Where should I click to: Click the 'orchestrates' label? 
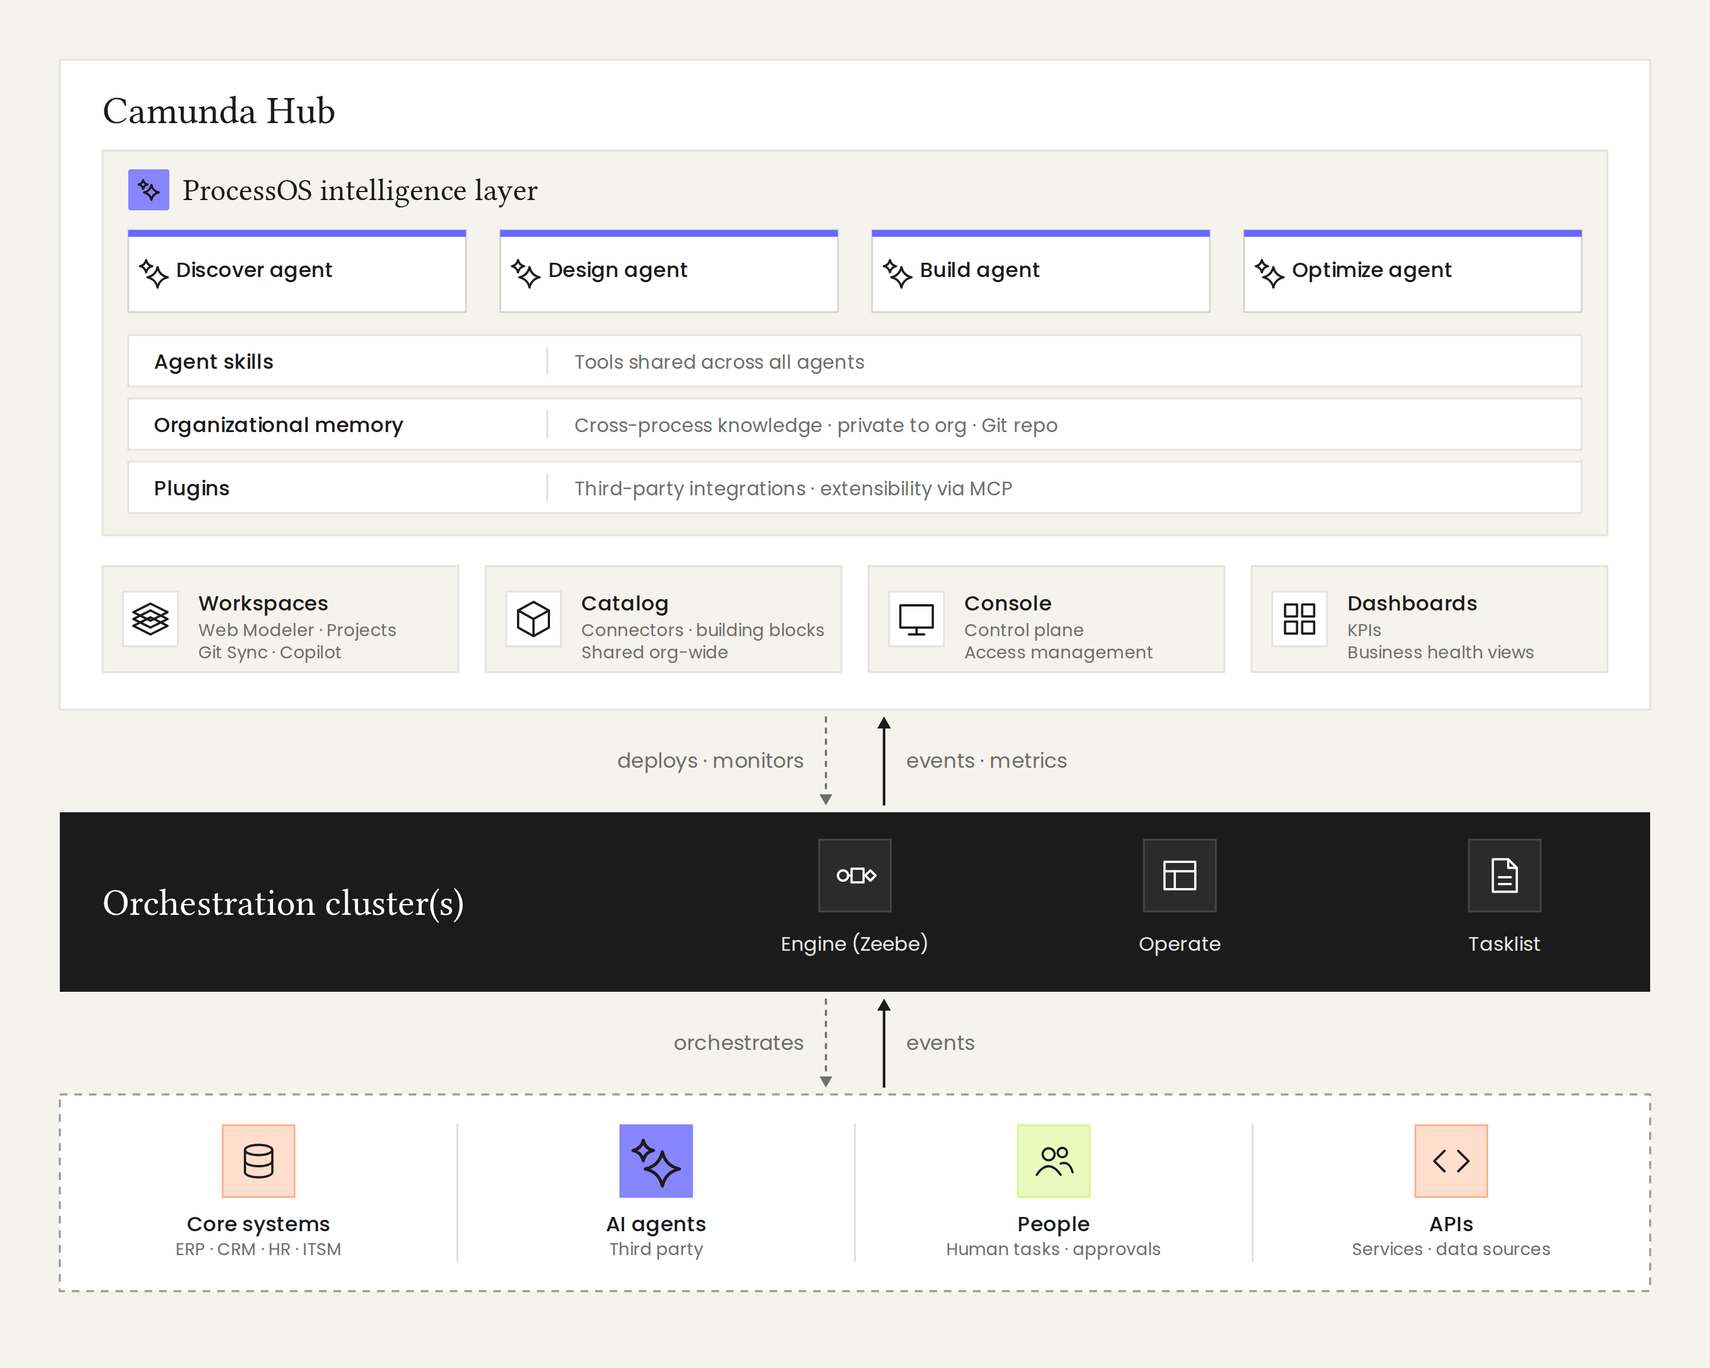[739, 1043]
